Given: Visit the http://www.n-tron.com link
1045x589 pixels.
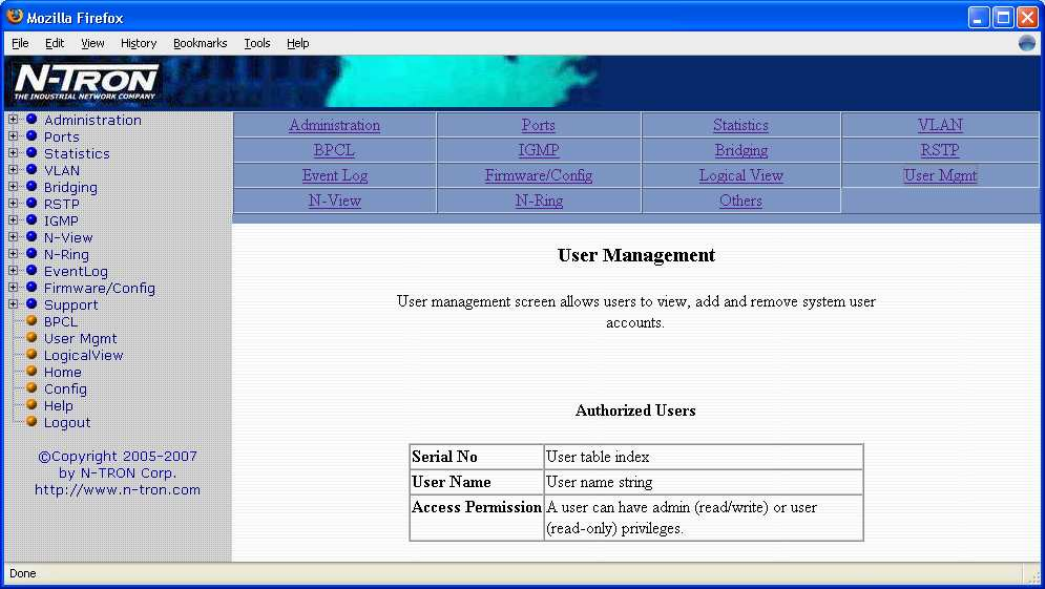Looking at the screenshot, I should [117, 490].
